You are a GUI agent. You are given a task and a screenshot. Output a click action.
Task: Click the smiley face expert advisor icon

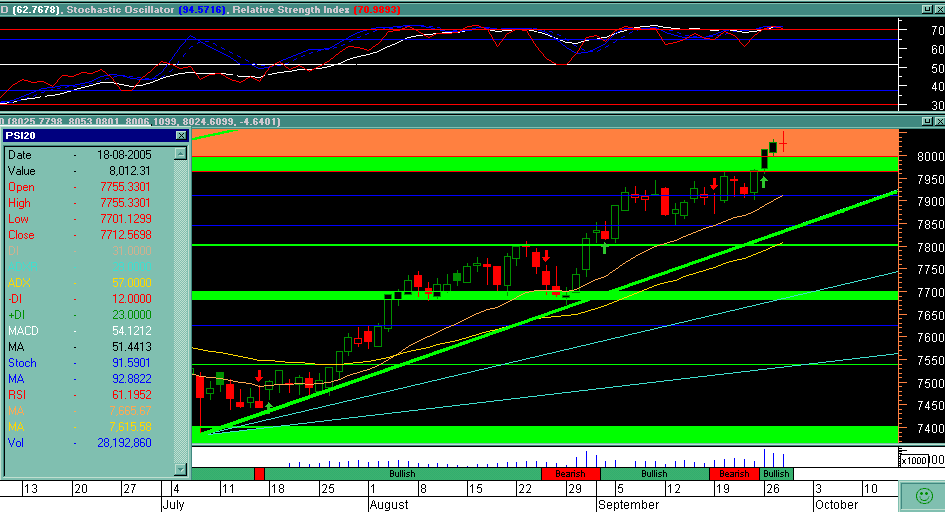(x=921, y=495)
